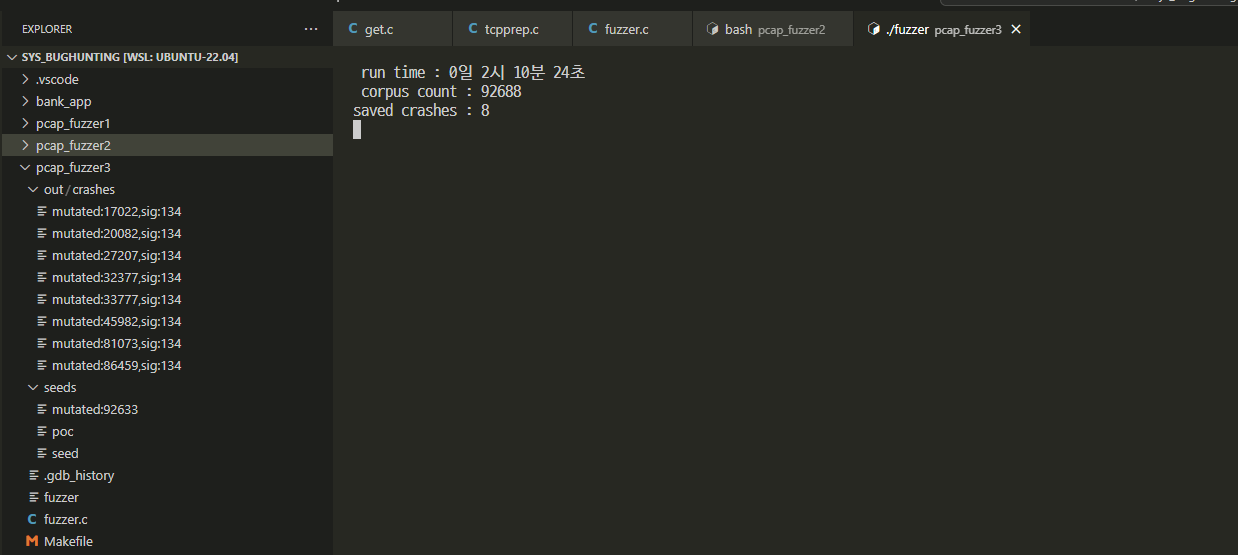
Task: Collapse the out/crashes folder
Action: tap(167, 189)
